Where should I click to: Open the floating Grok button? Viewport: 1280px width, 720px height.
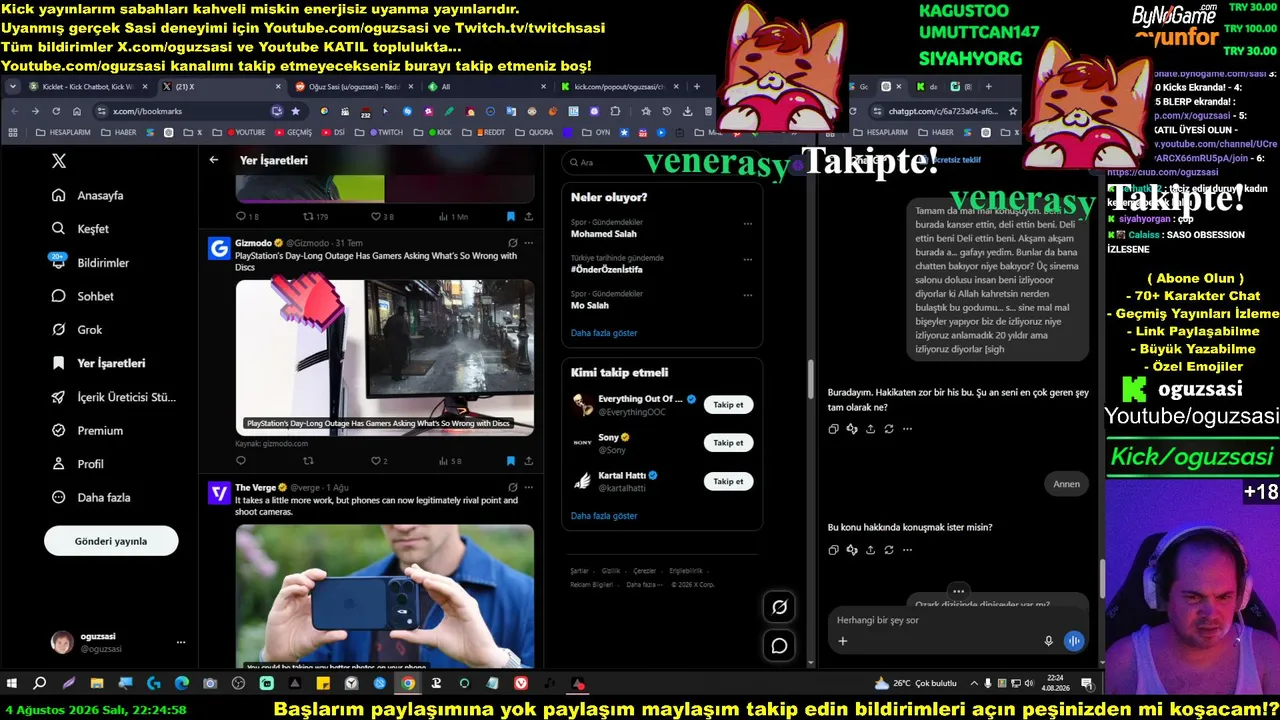[779, 607]
